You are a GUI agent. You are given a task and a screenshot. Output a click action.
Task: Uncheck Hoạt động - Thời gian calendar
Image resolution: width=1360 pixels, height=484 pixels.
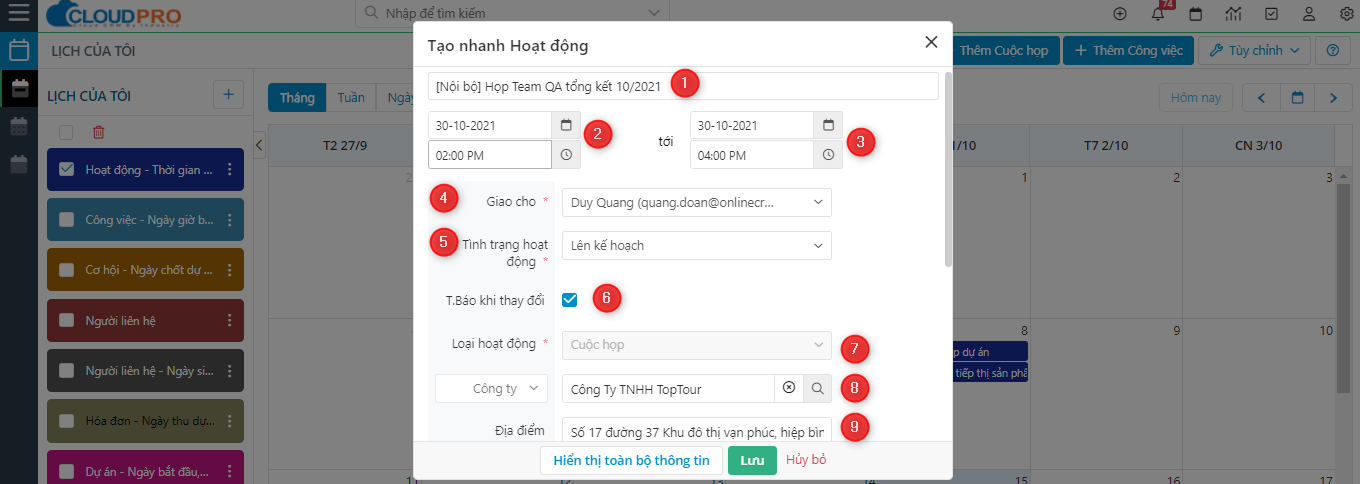[67, 170]
